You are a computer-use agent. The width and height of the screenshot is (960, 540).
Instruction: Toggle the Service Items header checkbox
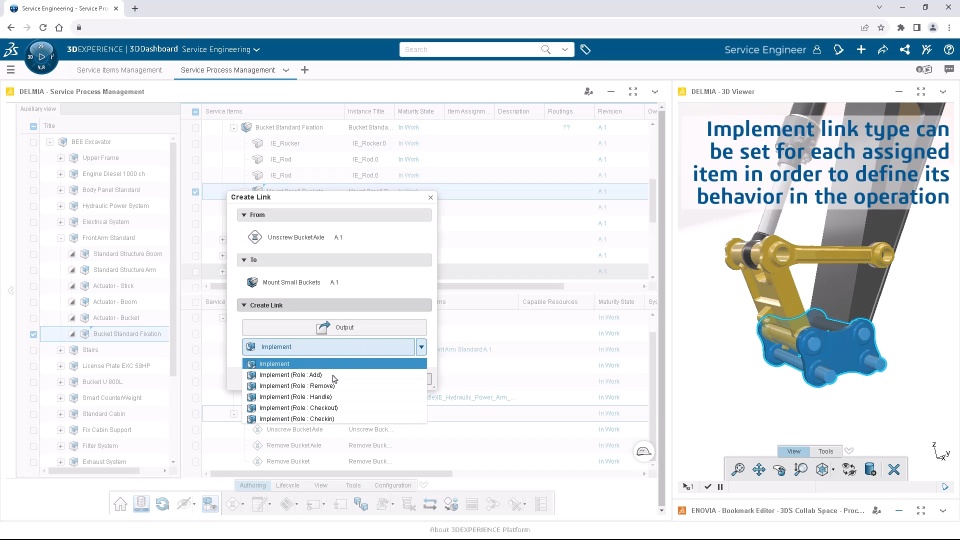click(195, 111)
